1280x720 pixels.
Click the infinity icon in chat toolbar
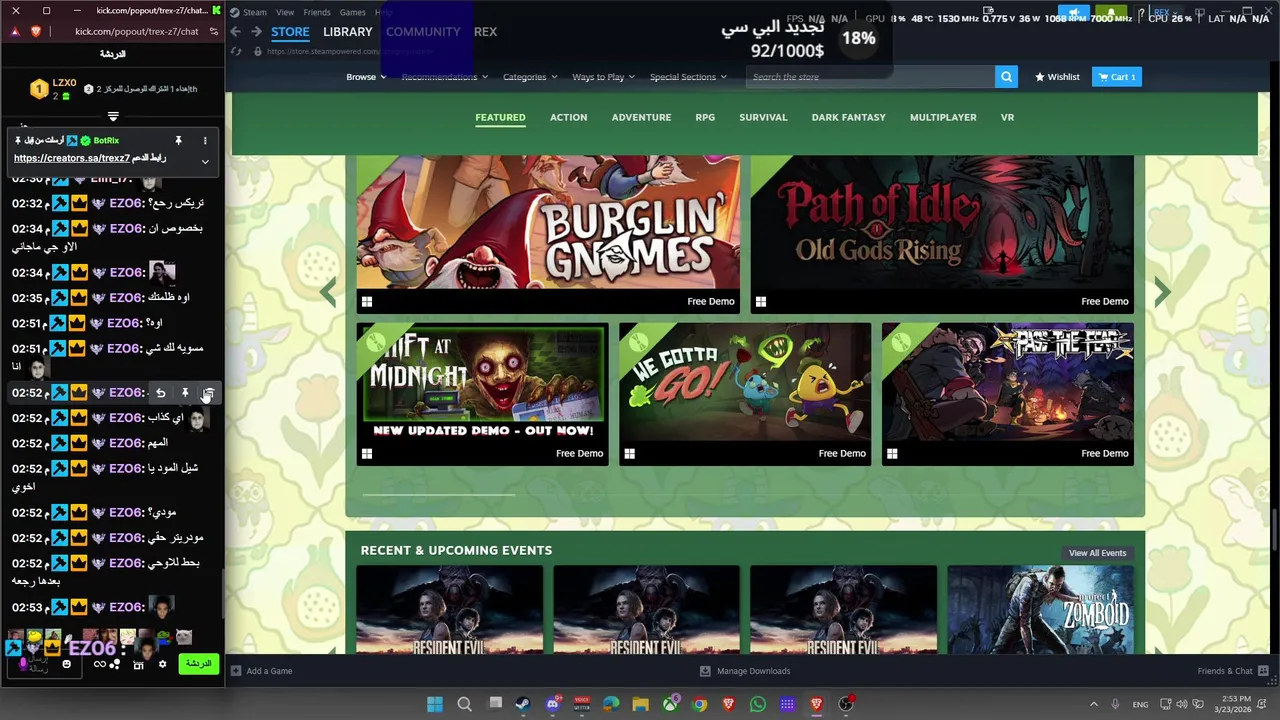coord(99,665)
